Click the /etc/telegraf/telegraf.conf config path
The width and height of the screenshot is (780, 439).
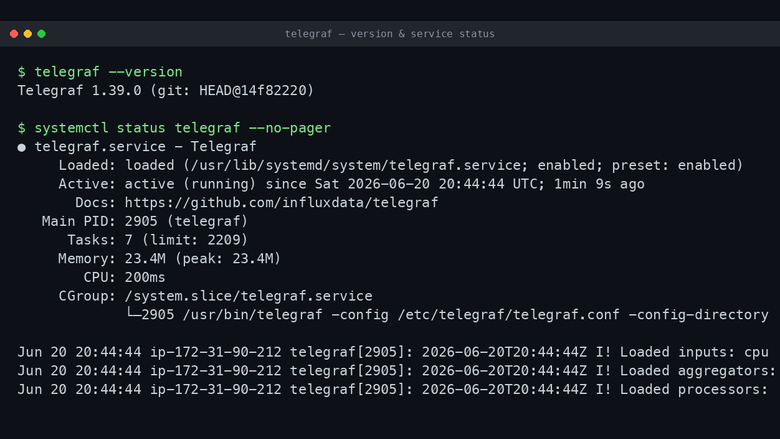point(508,315)
